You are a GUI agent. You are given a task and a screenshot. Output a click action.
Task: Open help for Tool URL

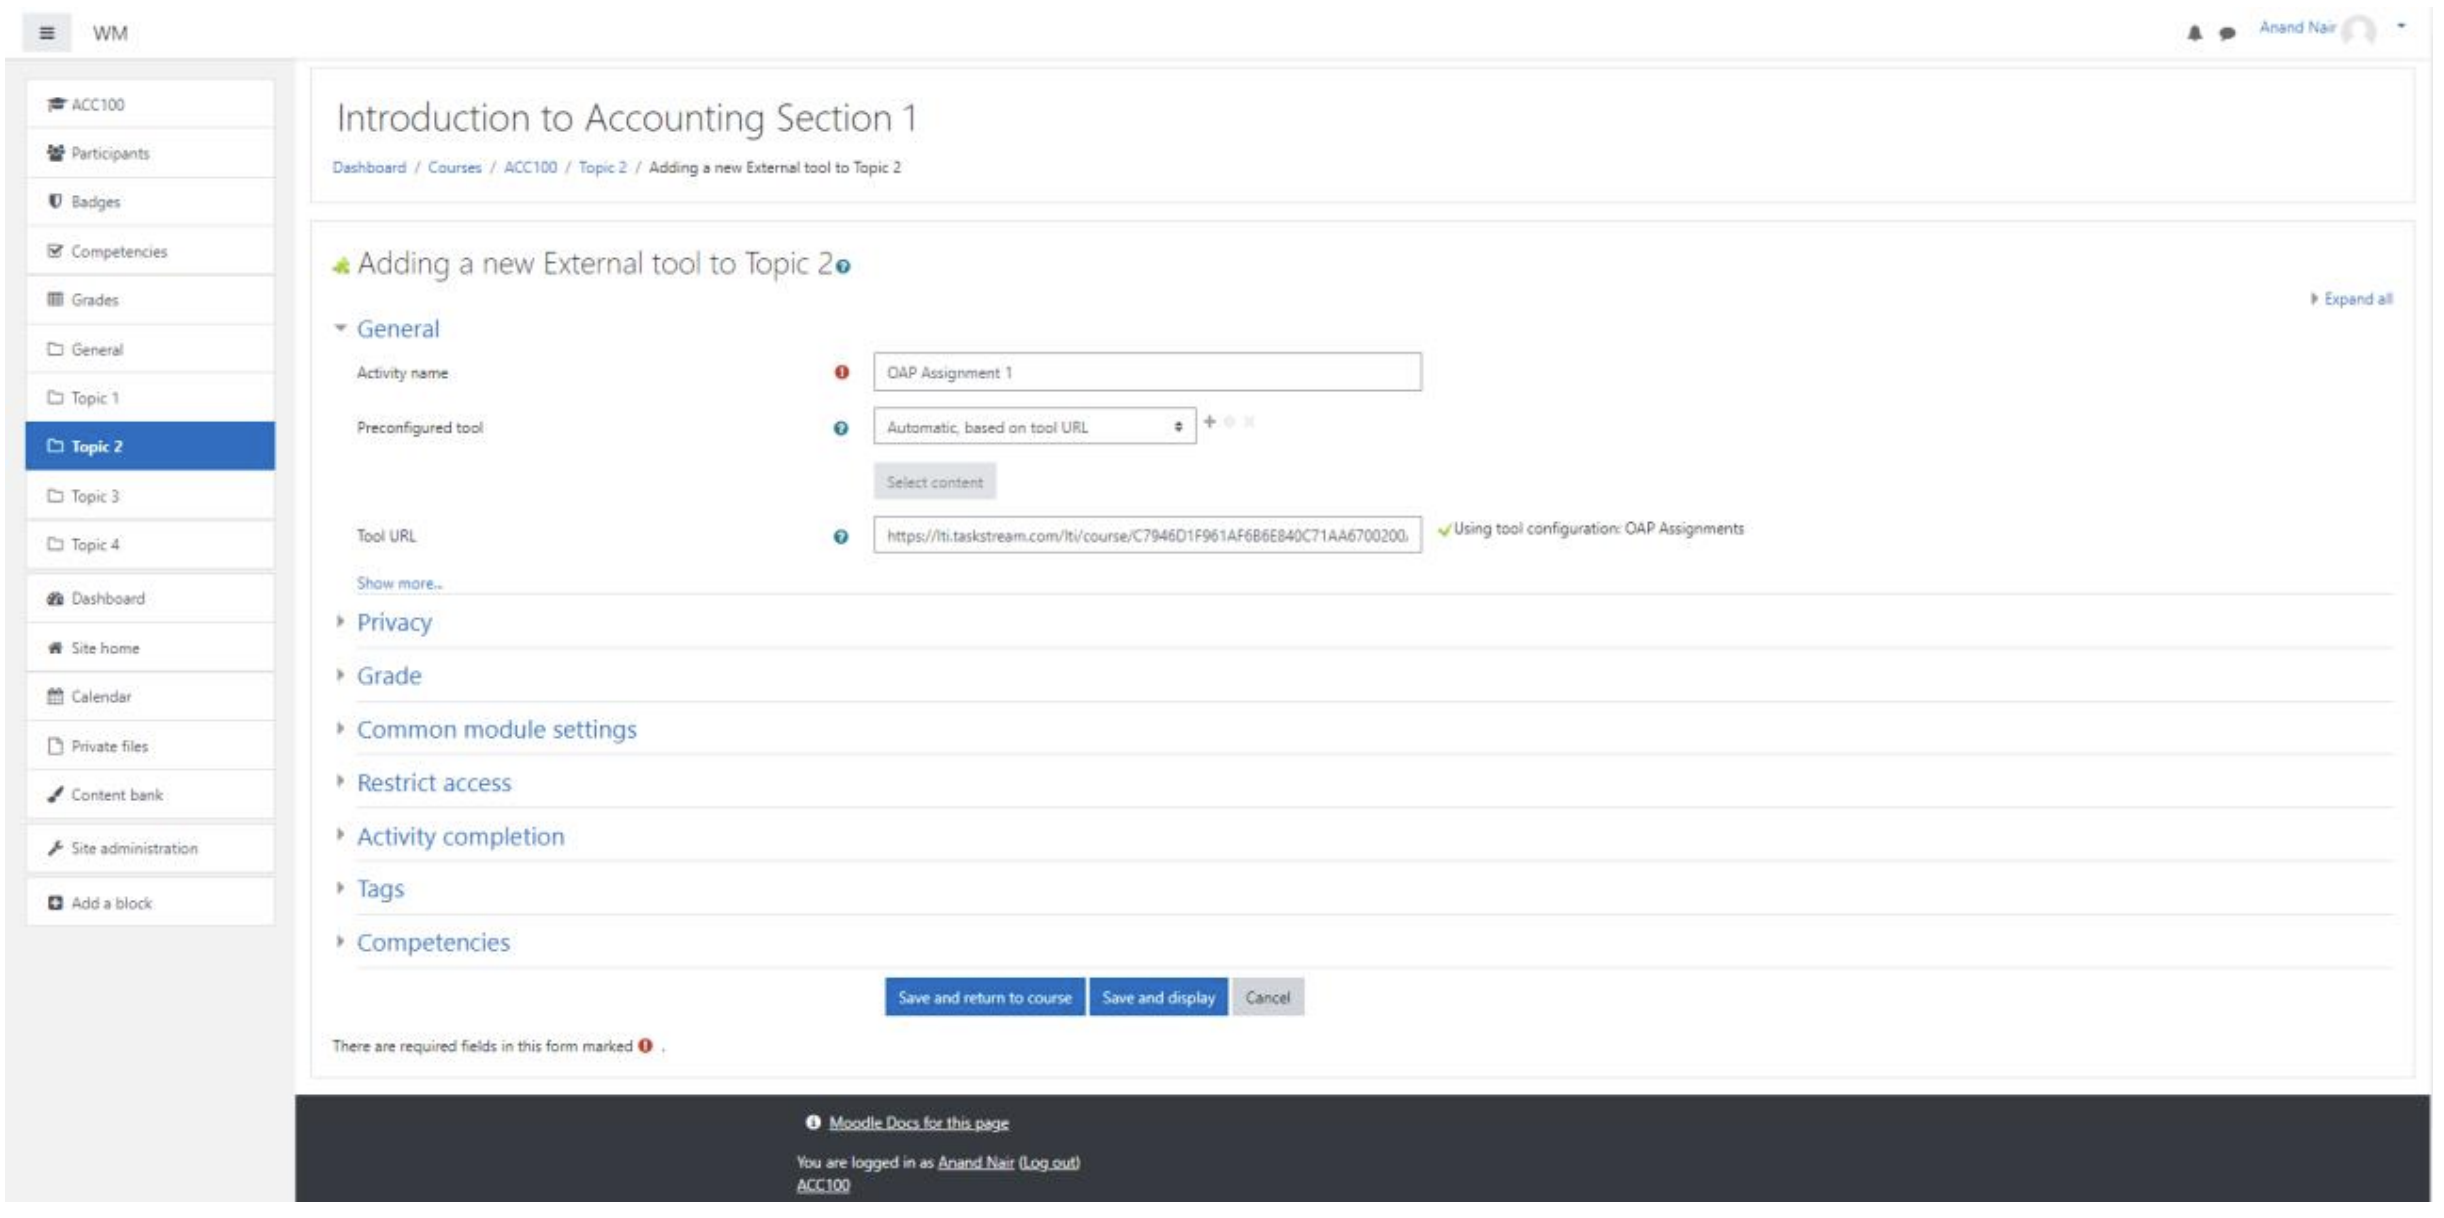(x=841, y=537)
